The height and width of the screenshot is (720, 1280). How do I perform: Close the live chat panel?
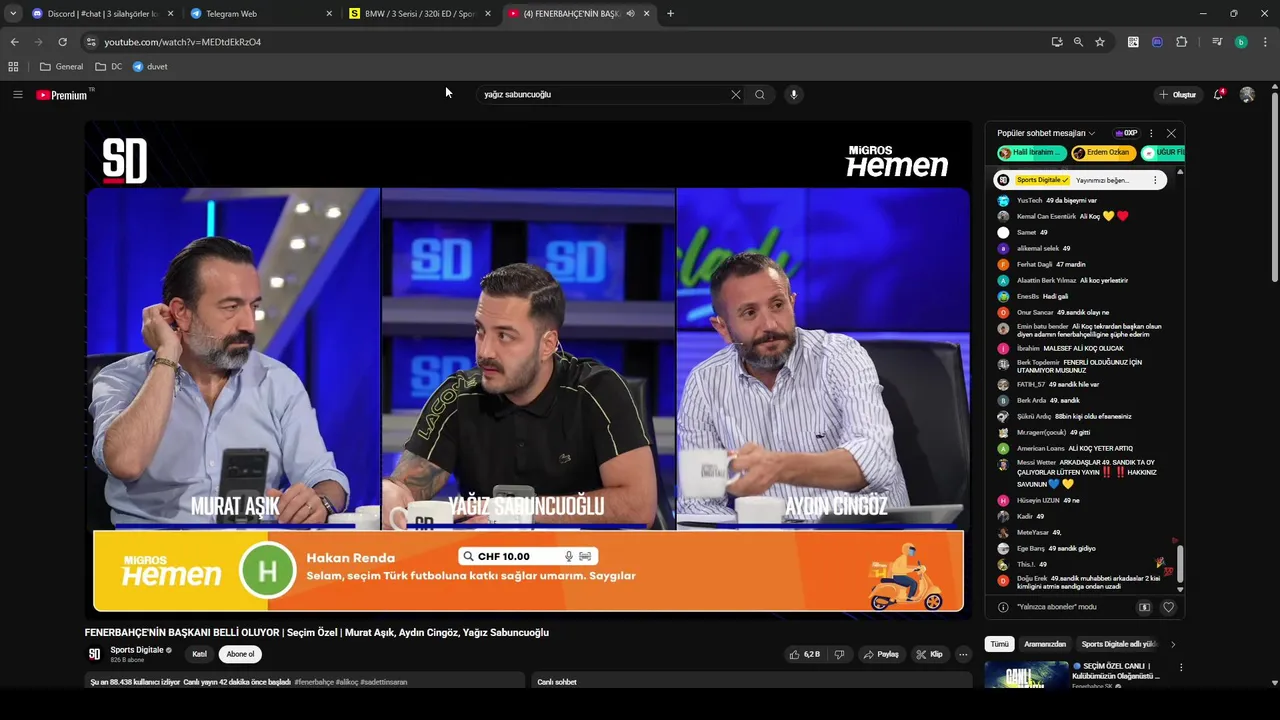point(1171,133)
